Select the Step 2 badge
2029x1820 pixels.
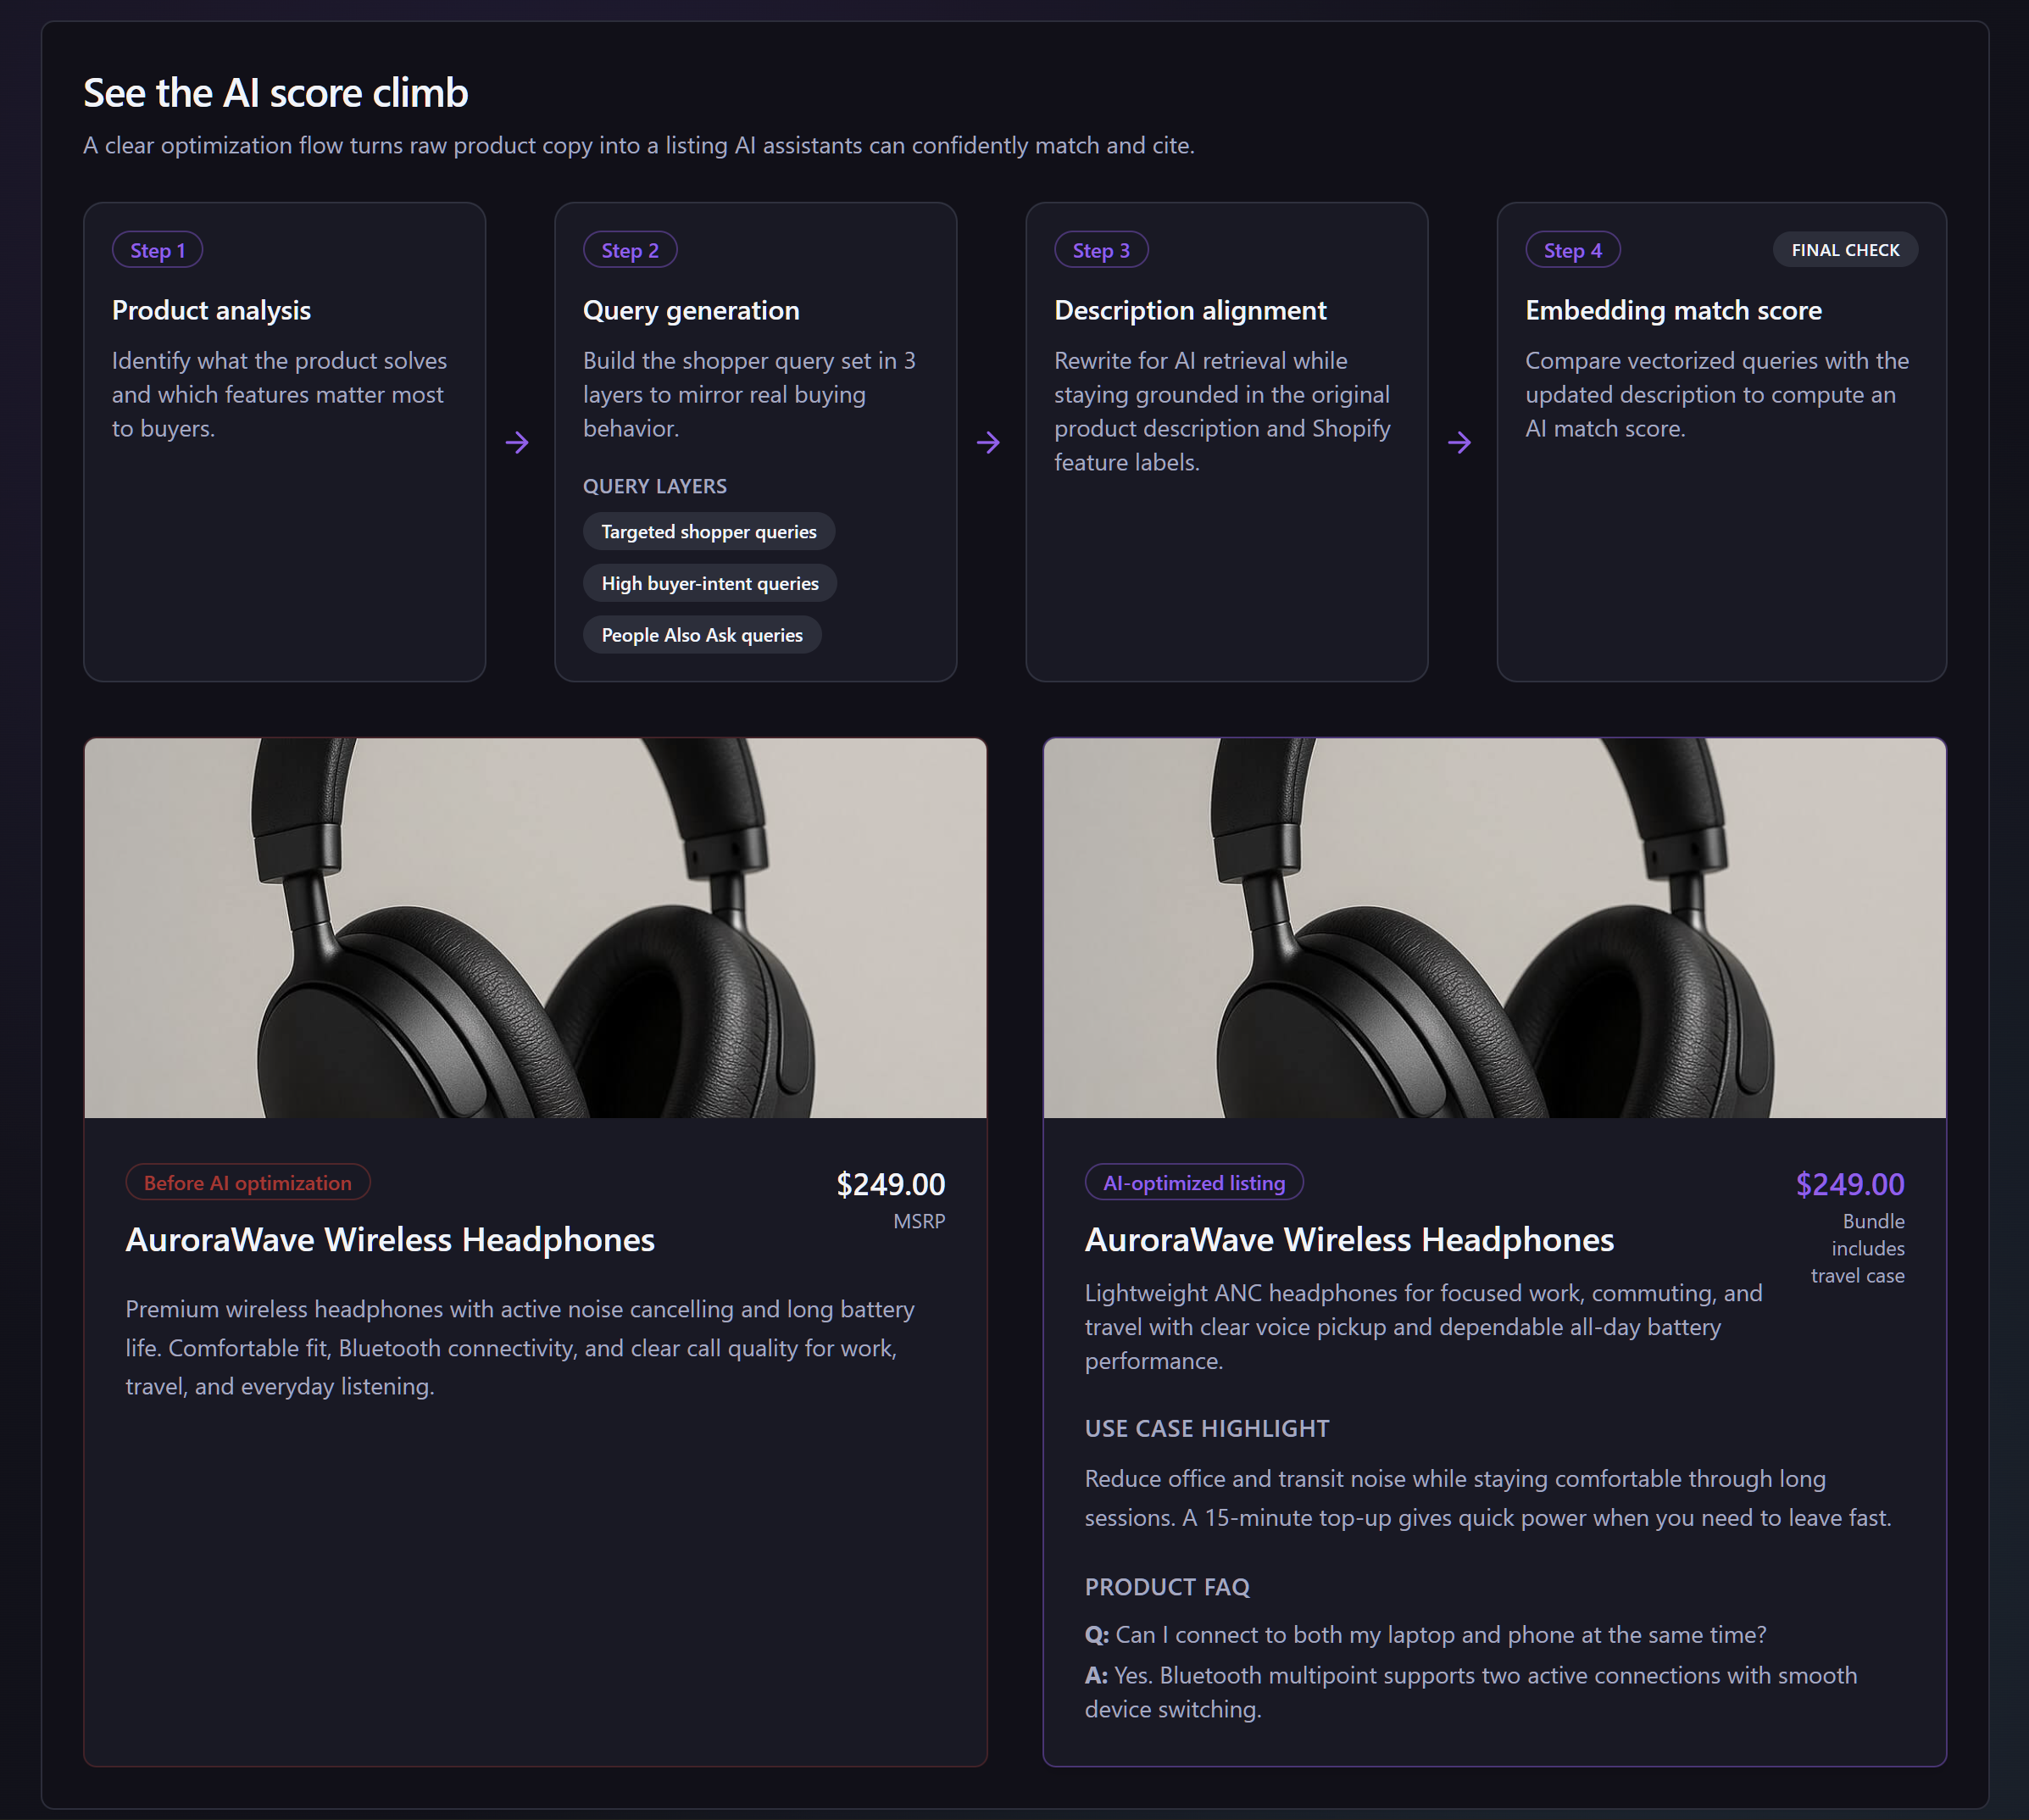click(x=629, y=250)
